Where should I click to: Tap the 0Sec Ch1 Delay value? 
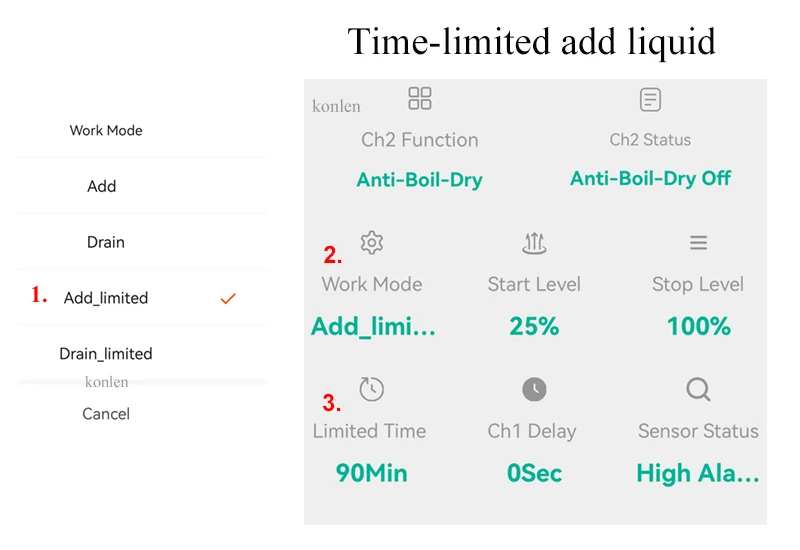[x=534, y=473]
